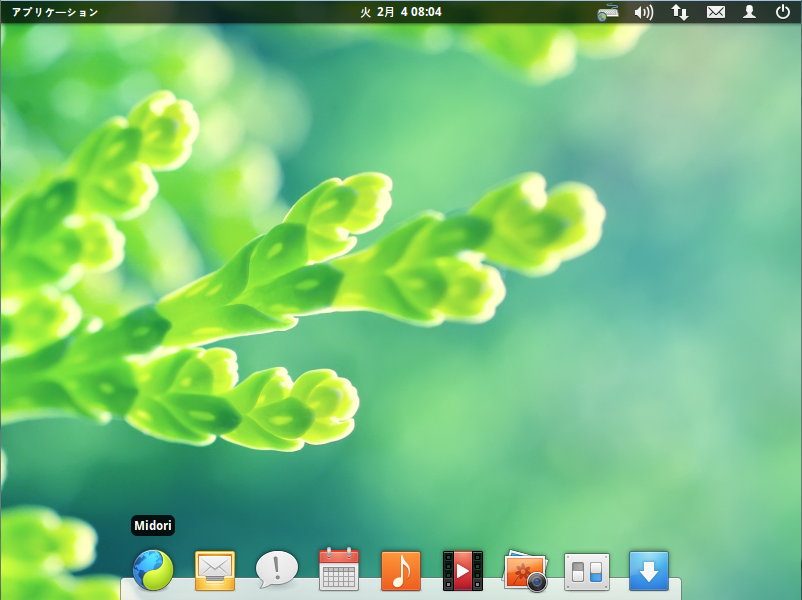
Task: Click the date and time indicator
Action: pos(401,12)
